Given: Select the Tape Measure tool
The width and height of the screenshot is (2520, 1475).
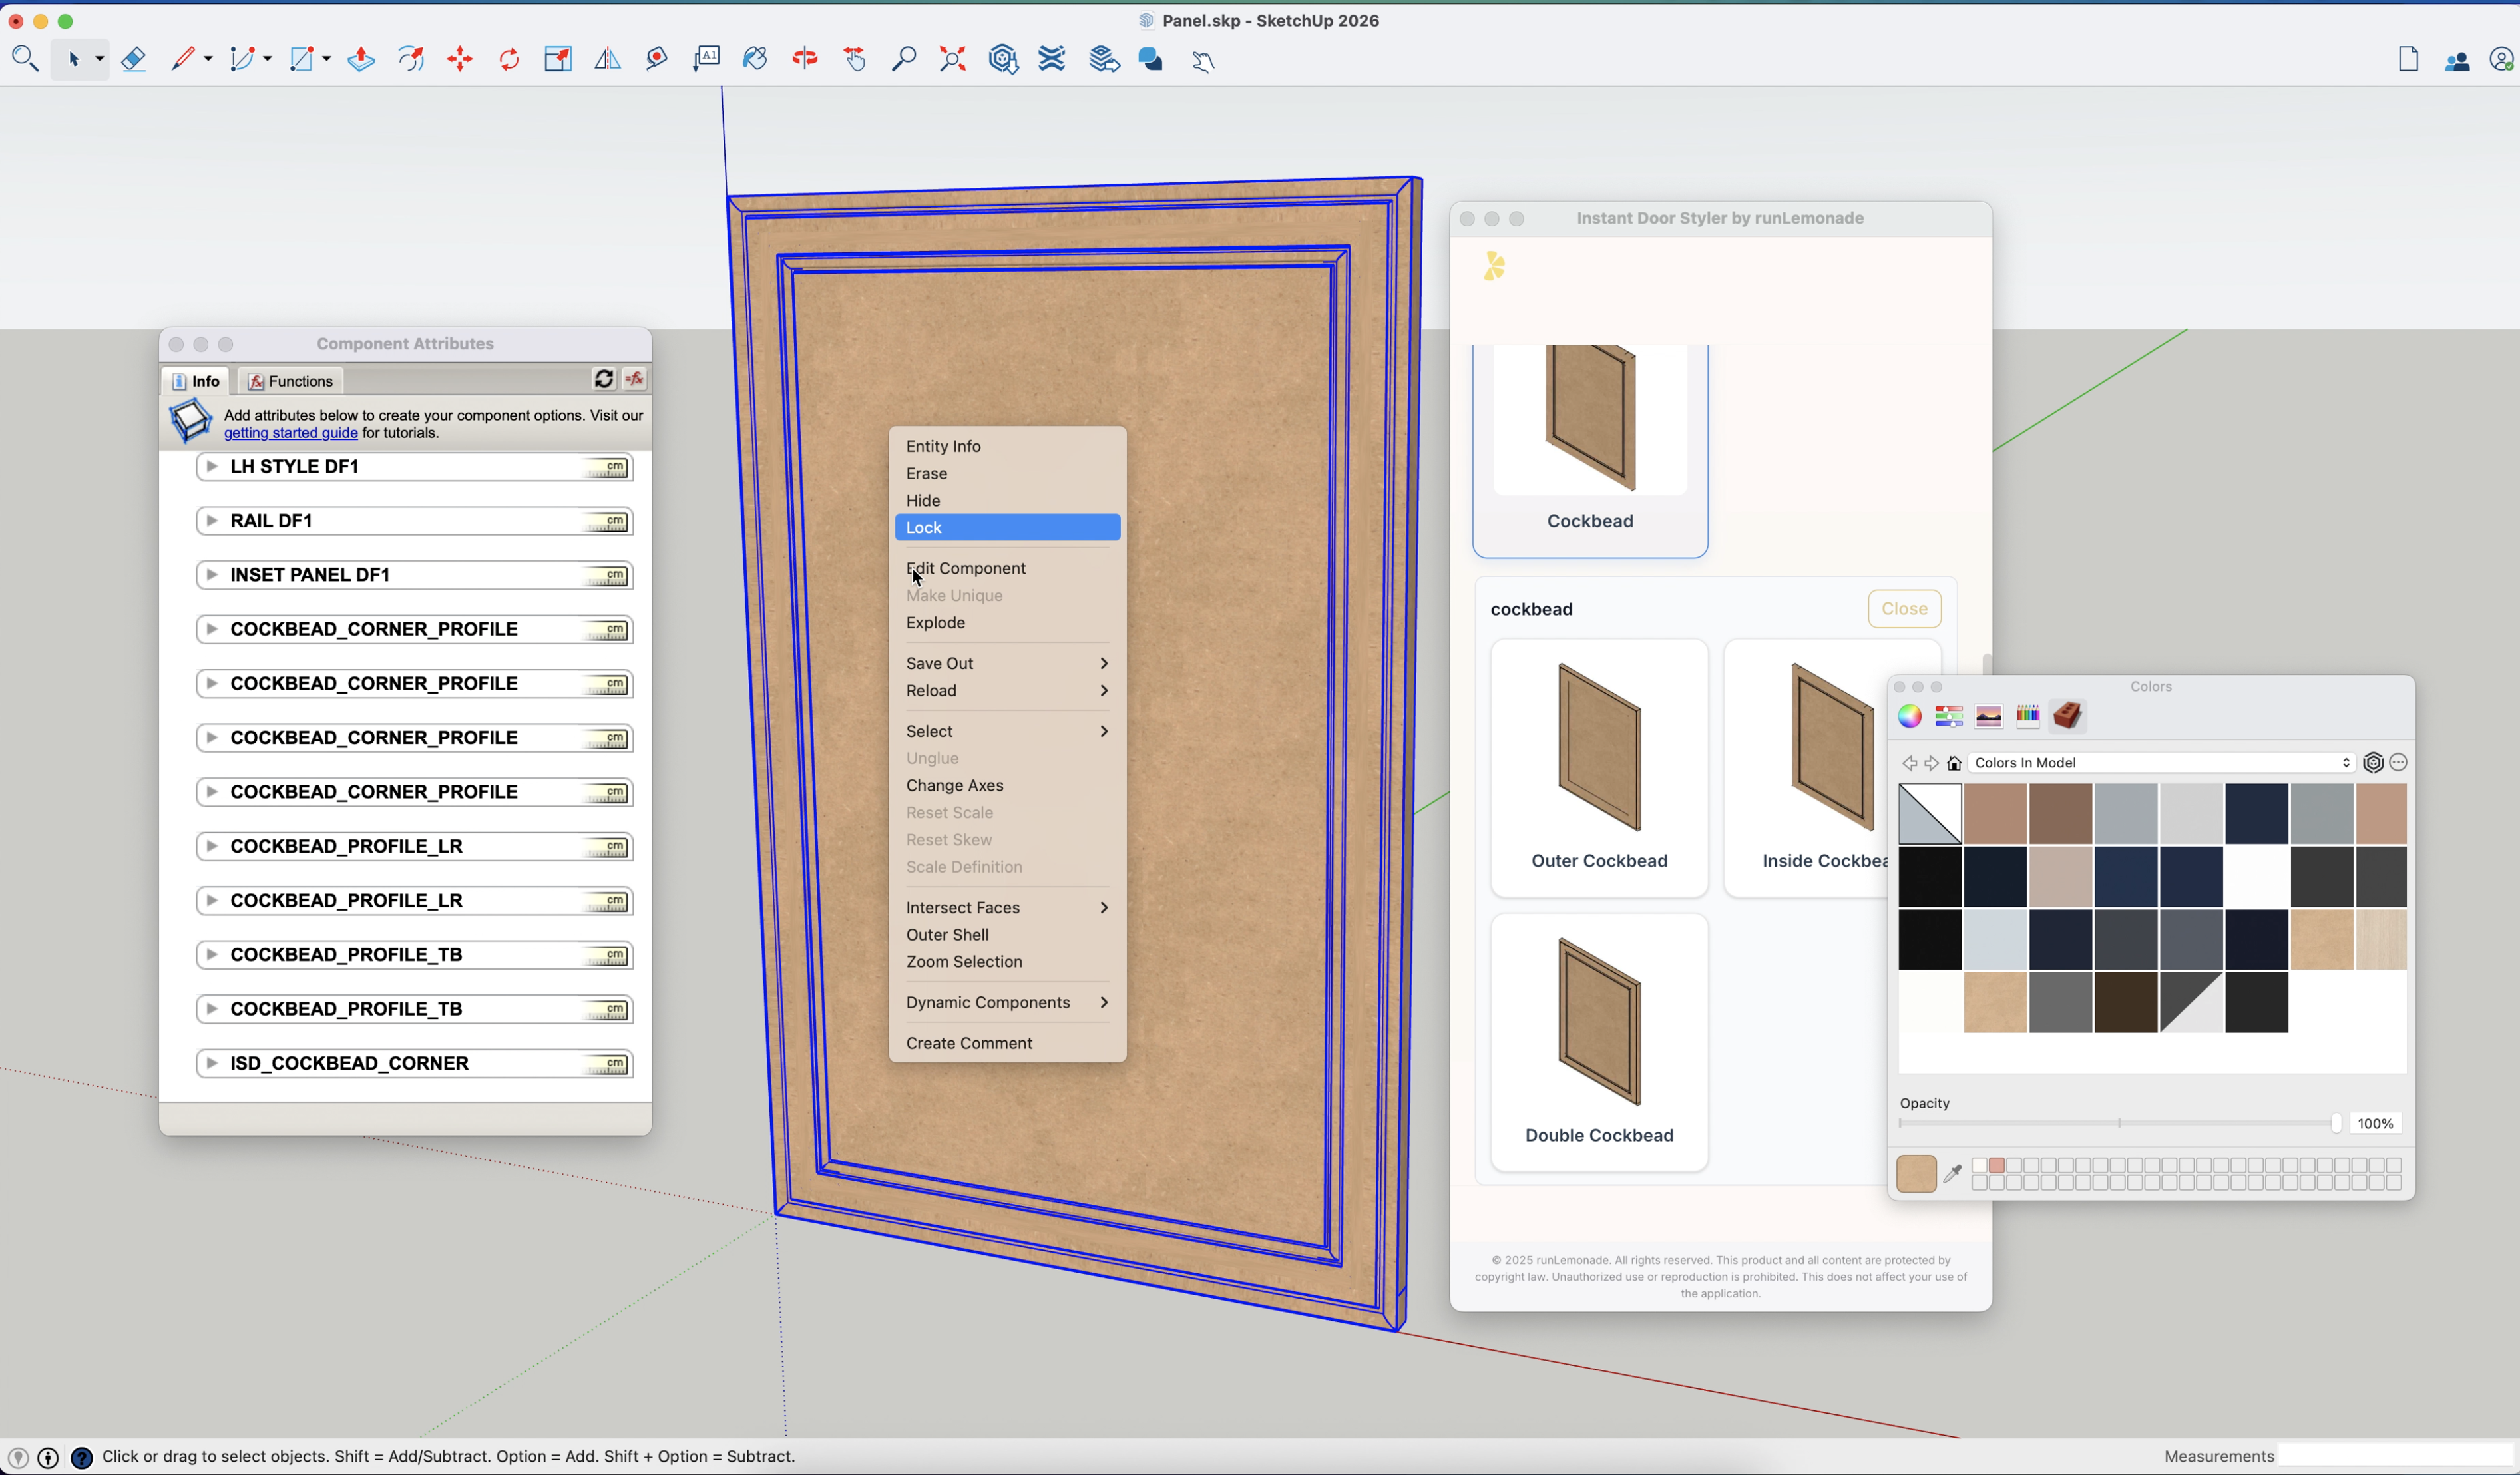Looking at the screenshot, I should point(656,59).
